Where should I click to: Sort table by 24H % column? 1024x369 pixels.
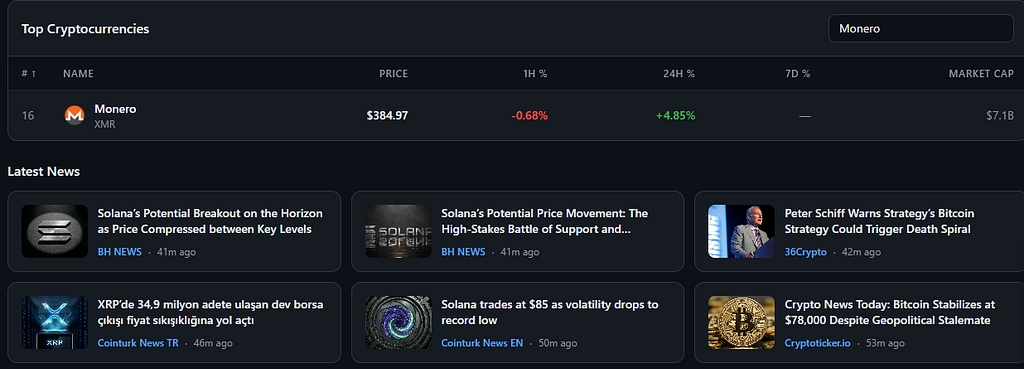679,74
